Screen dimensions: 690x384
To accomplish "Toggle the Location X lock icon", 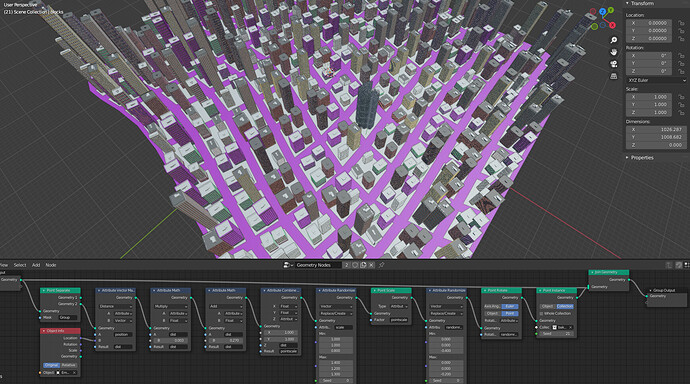I will (x=681, y=23).
